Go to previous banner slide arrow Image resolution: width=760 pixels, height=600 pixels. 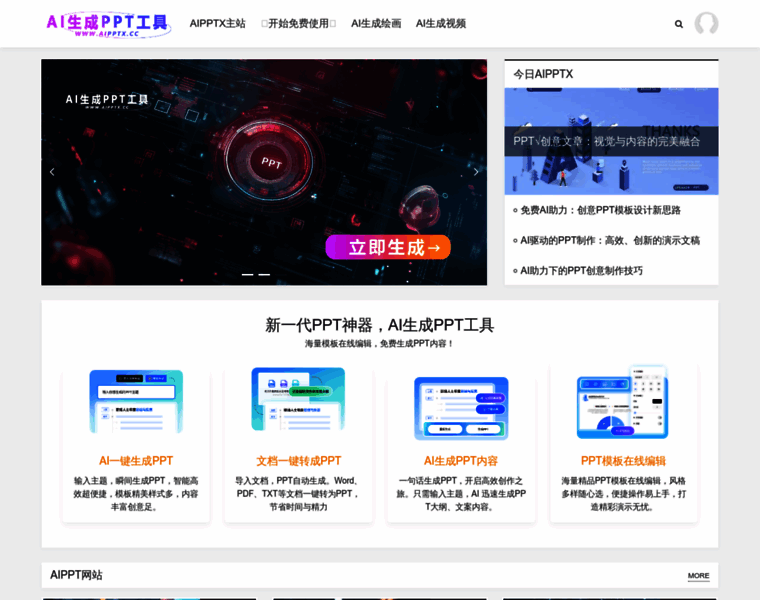point(52,172)
